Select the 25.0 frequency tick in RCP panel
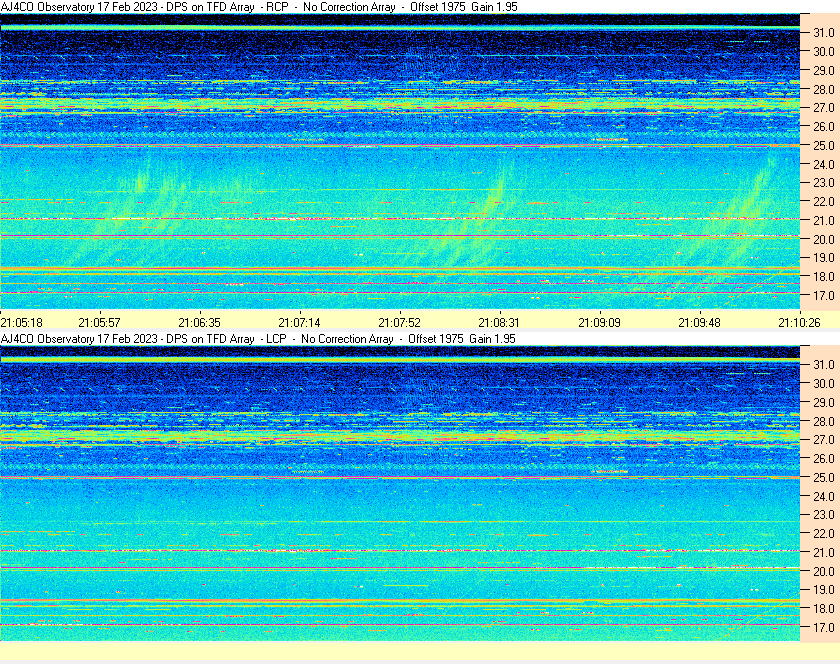840x664 pixels. point(823,145)
